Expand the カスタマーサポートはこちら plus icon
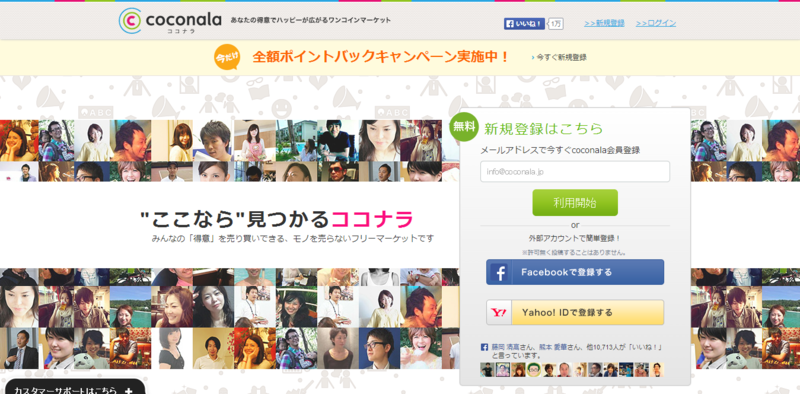This screenshot has height=394, width=800. [x=128, y=391]
